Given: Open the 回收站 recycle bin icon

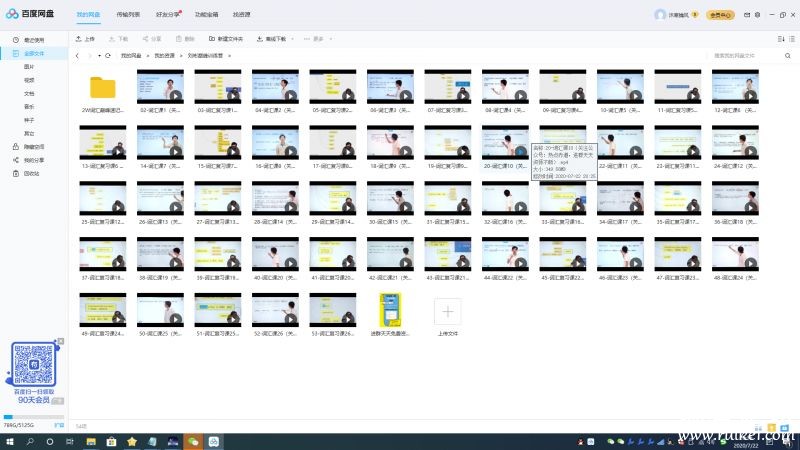Looking at the screenshot, I should (16, 173).
